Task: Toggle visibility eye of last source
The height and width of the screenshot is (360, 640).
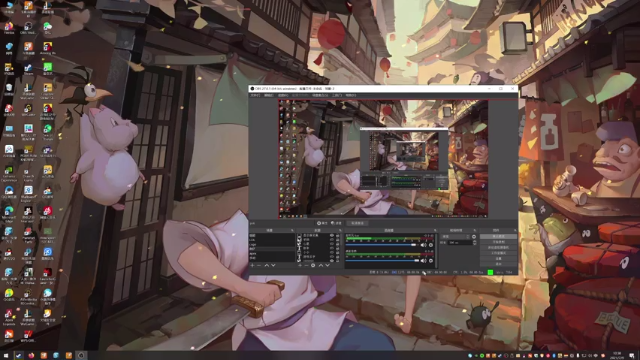Action: point(331,260)
